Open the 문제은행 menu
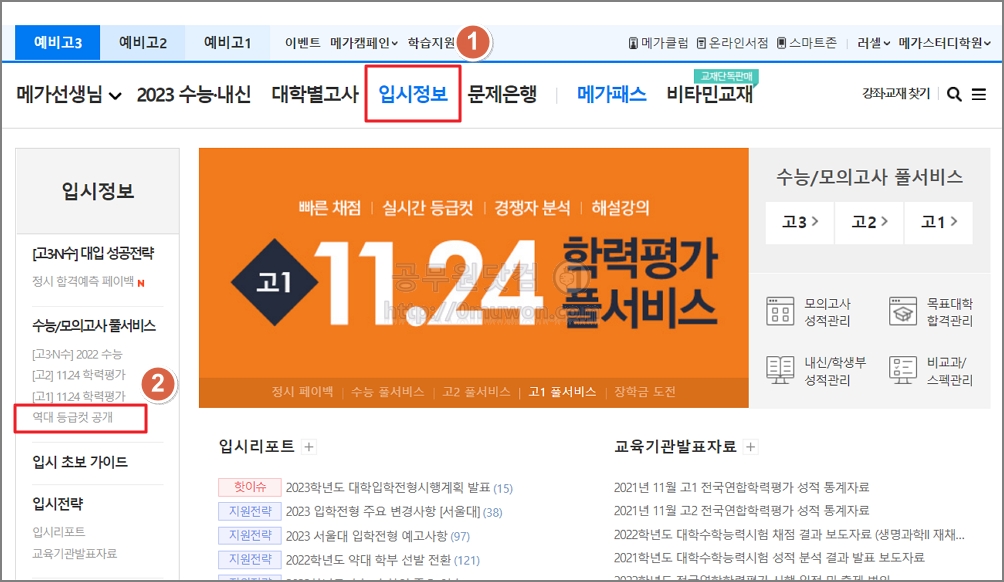1004x582 pixels. [x=502, y=95]
